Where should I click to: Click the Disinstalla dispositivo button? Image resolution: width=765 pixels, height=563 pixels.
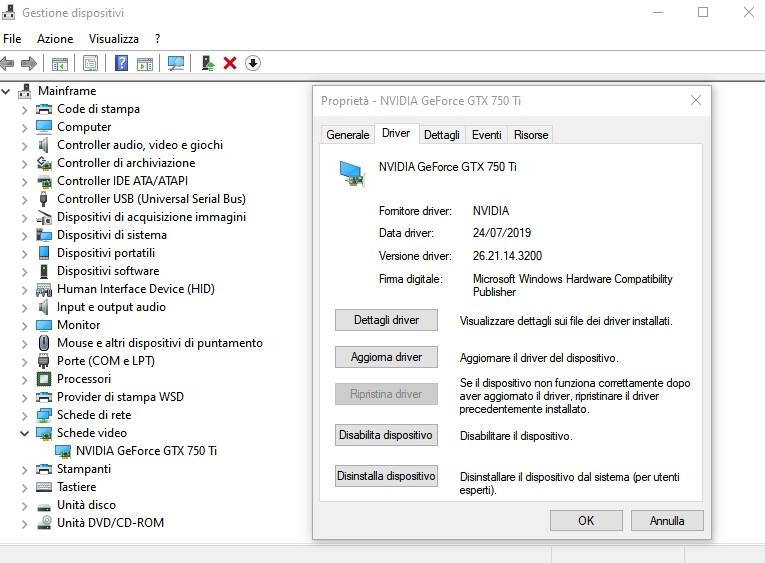click(x=386, y=476)
